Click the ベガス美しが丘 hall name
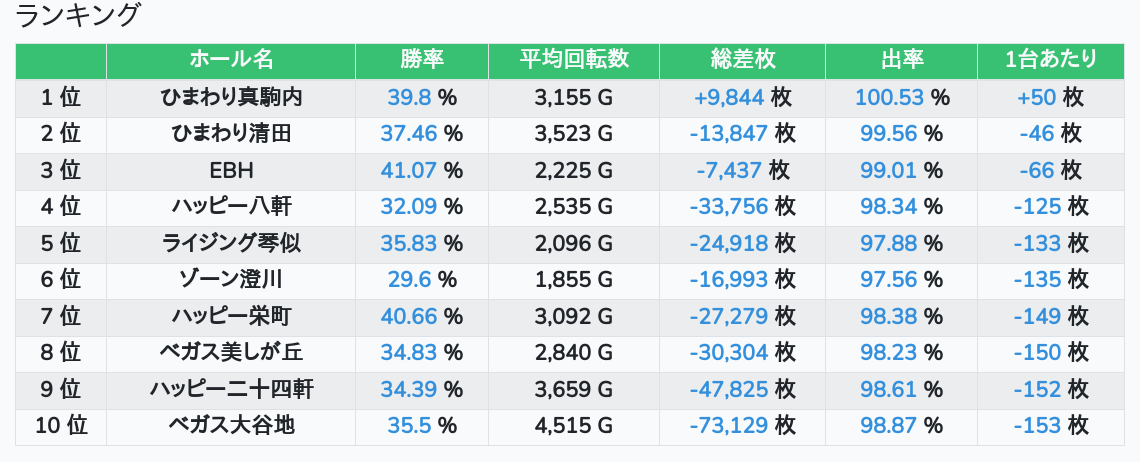 point(231,353)
